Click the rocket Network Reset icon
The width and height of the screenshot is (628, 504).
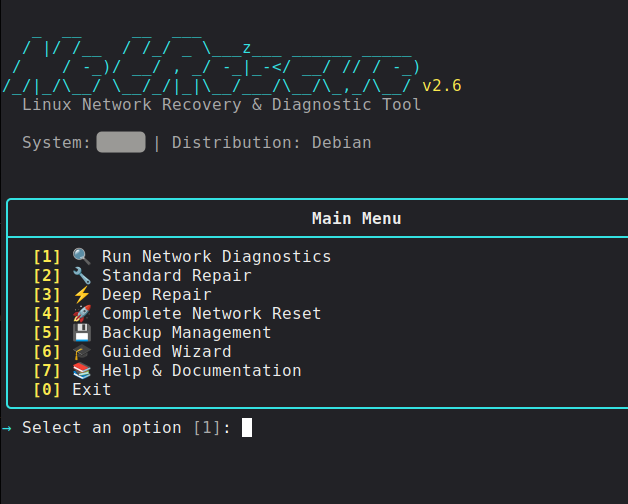pos(82,313)
